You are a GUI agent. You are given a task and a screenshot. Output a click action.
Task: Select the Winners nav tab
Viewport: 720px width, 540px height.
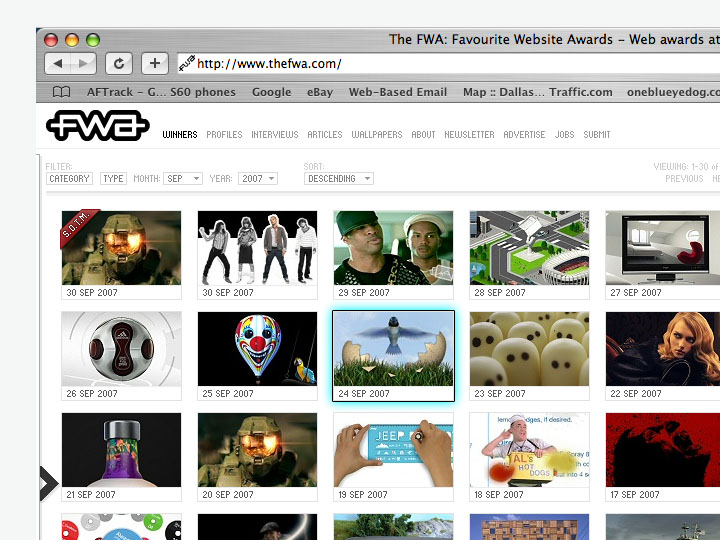click(180, 135)
